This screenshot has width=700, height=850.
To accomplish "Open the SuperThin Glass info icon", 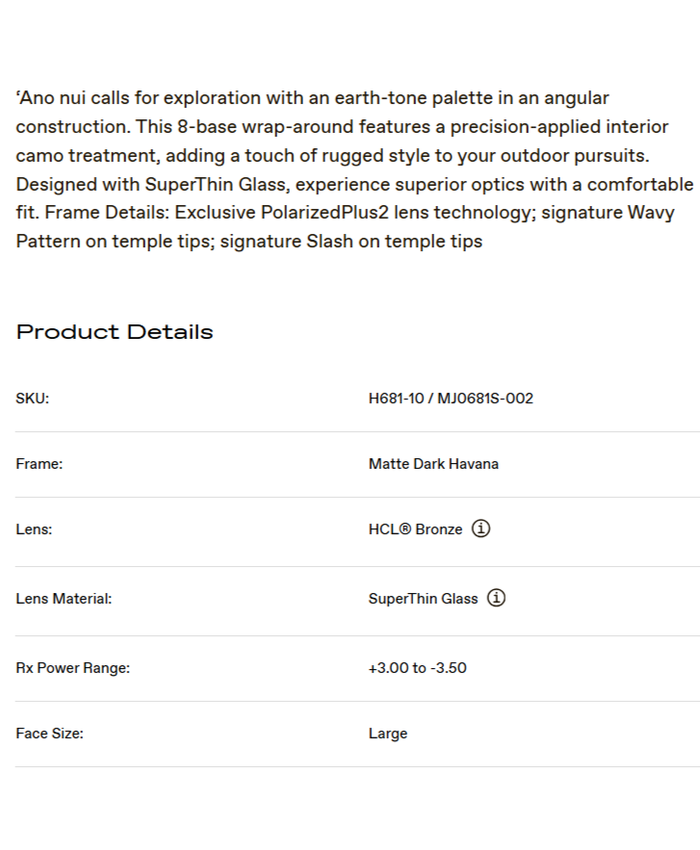I will tap(496, 598).
